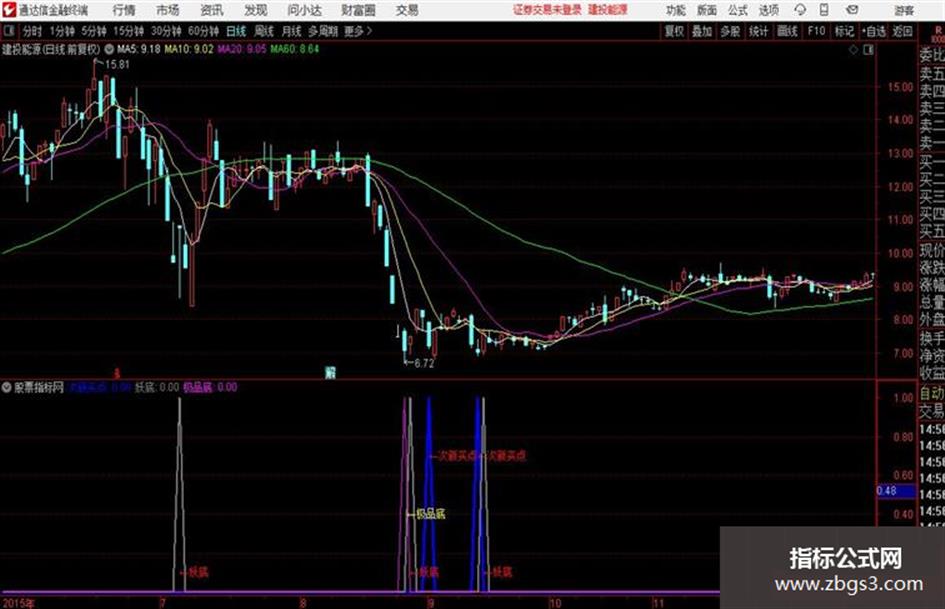Switch to the 60分钟 period
945x609 pixels.
(203, 31)
